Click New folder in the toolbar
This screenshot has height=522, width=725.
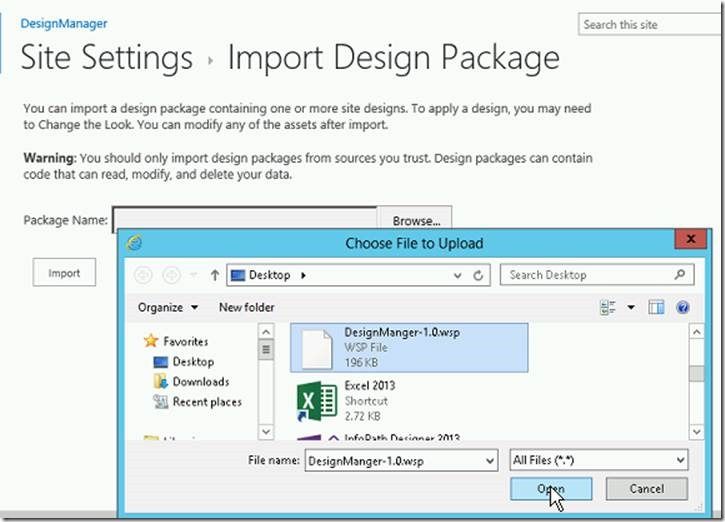tap(246, 307)
